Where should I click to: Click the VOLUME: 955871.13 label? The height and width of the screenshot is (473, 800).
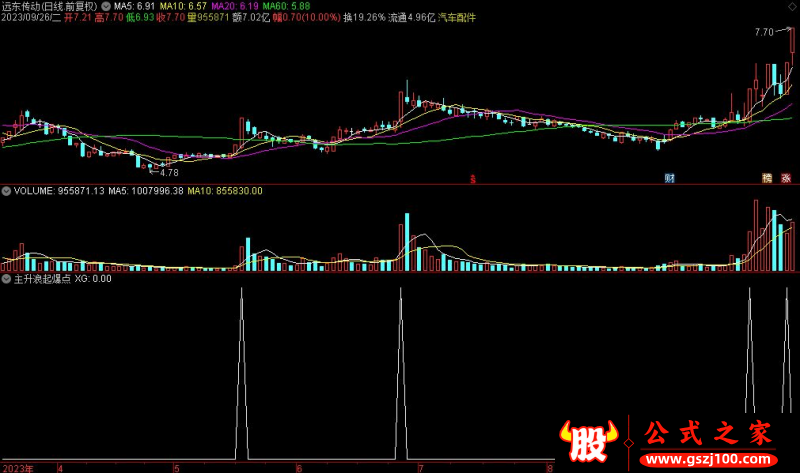[59, 191]
